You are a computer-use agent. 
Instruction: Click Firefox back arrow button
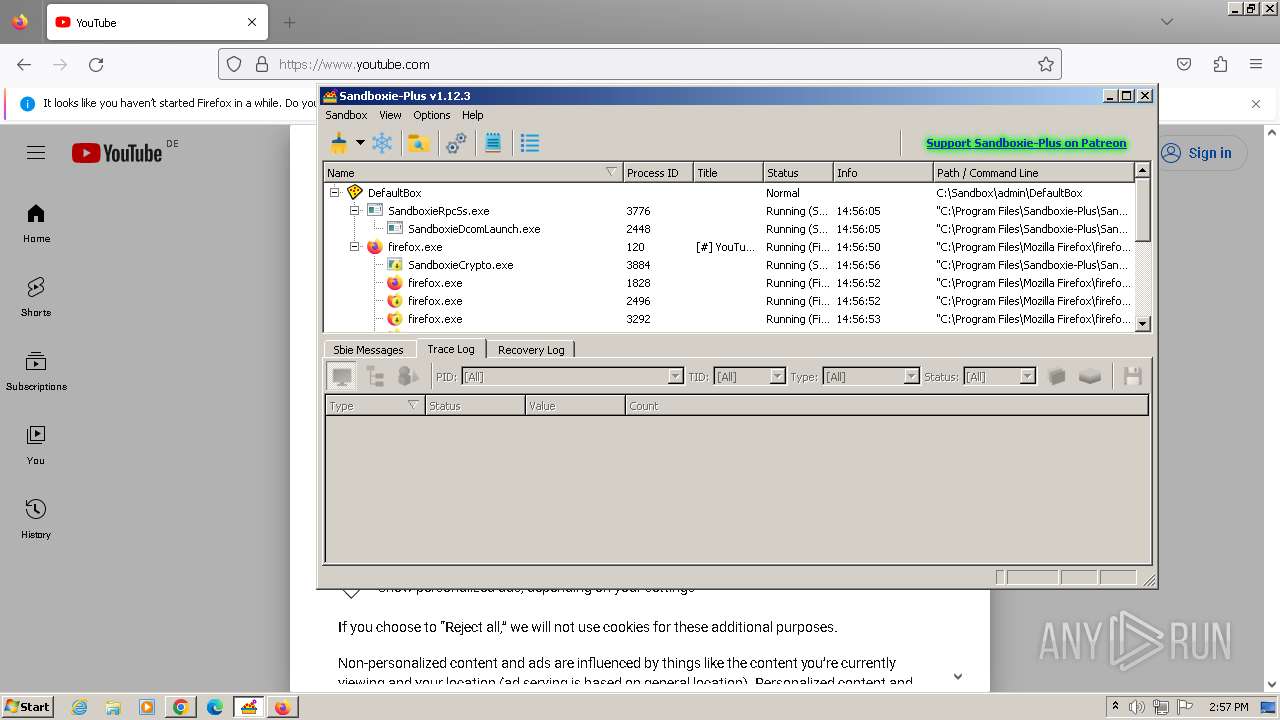click(x=24, y=64)
